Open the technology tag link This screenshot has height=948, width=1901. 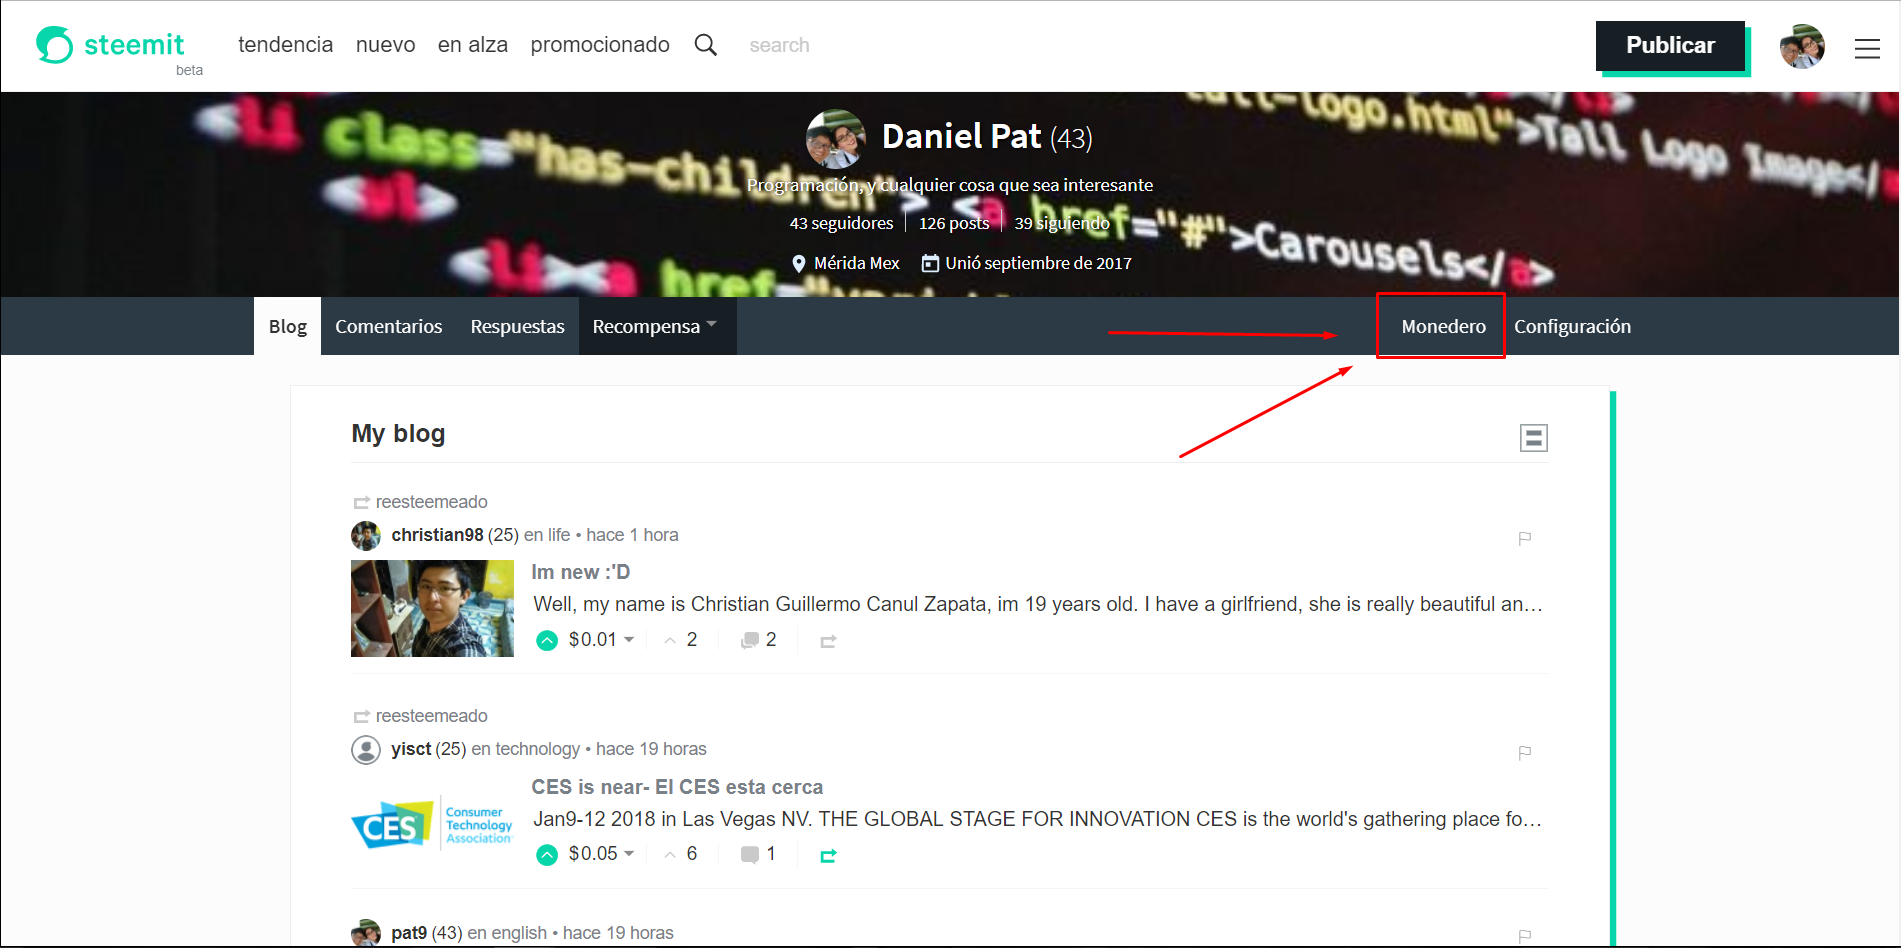click(537, 749)
